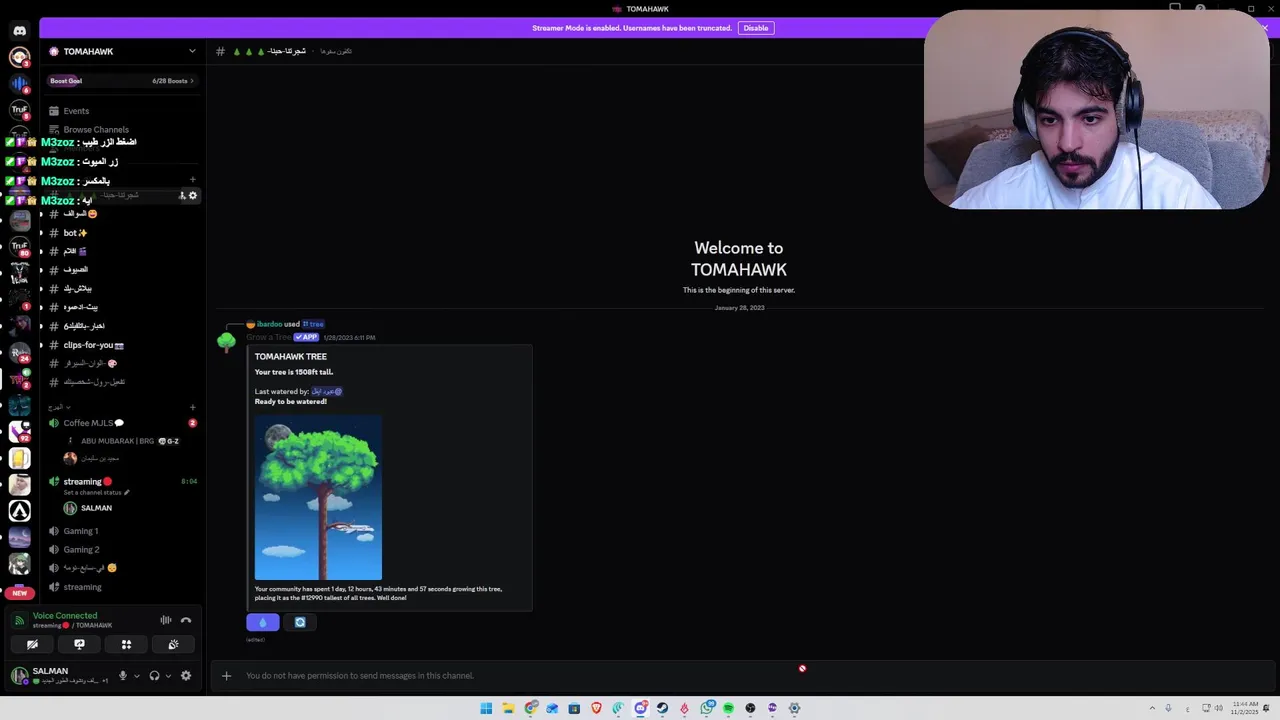This screenshot has height=720, width=1280.
Task: Click Voice Connected status text
Action: (x=65, y=616)
